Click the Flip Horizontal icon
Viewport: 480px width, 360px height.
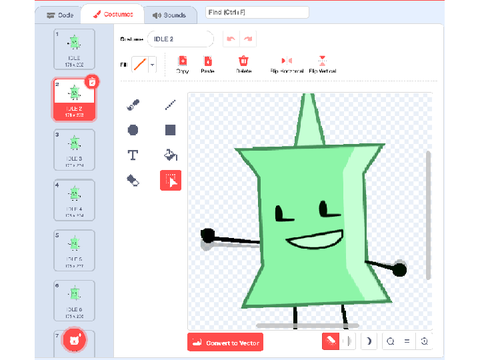pyautogui.click(x=287, y=61)
